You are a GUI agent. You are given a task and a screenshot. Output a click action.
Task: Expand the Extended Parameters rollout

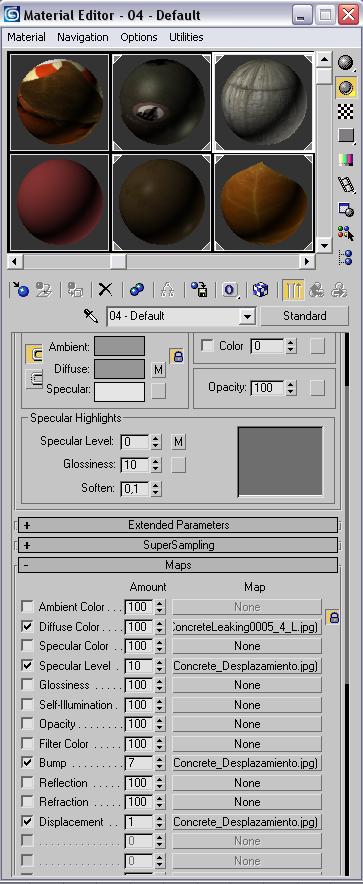178,525
